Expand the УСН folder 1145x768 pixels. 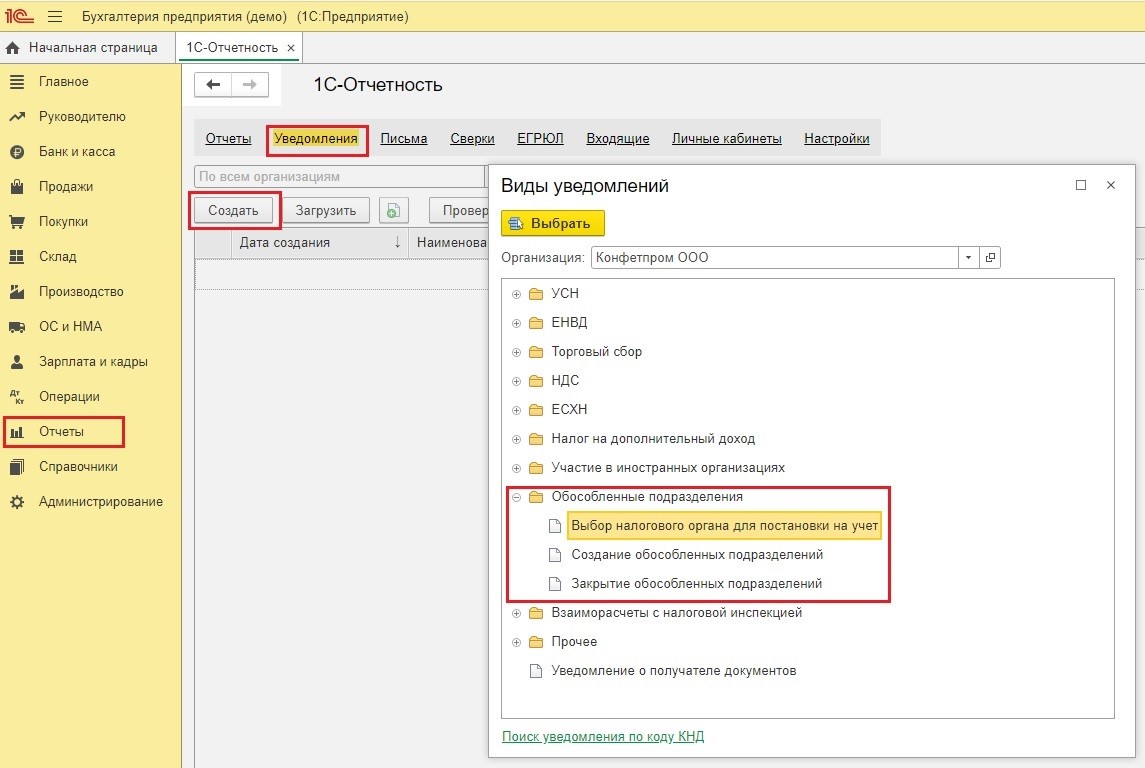coord(517,294)
